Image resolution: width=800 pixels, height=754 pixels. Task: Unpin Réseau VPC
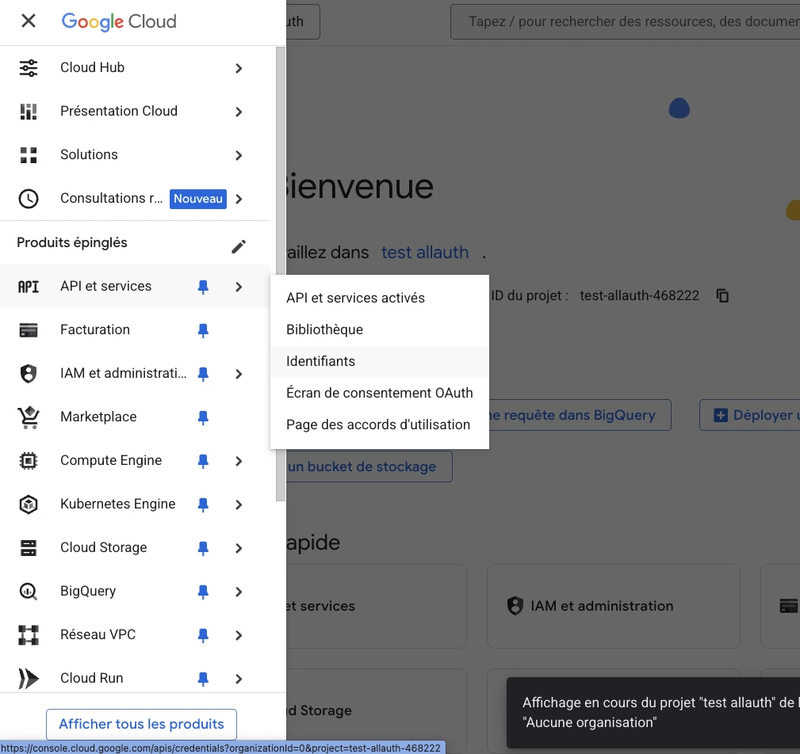203,635
